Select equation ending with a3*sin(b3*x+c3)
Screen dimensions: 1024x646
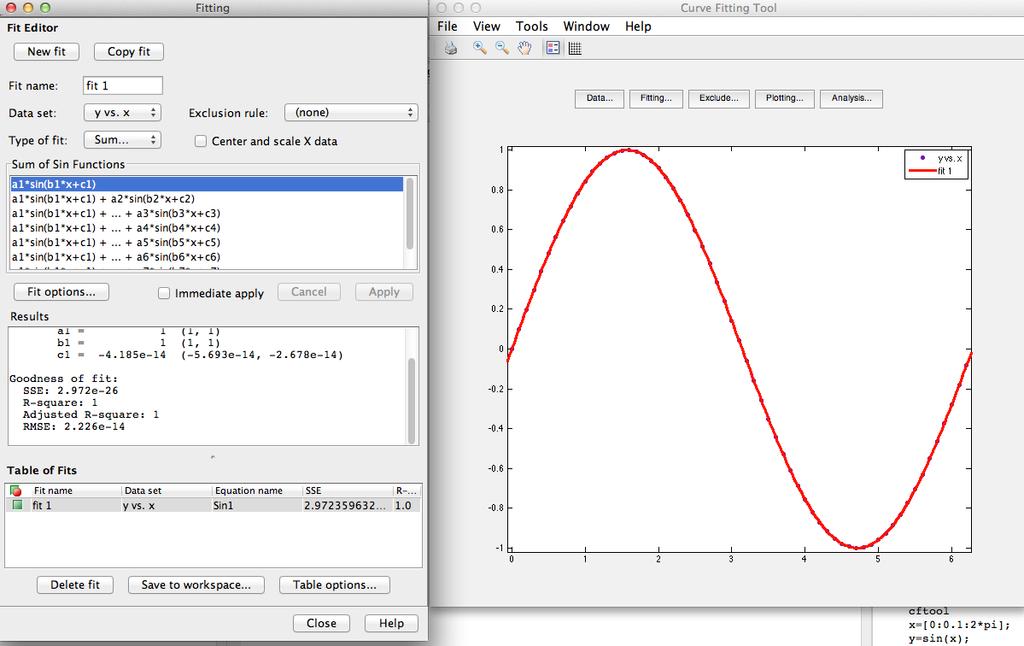(207, 213)
